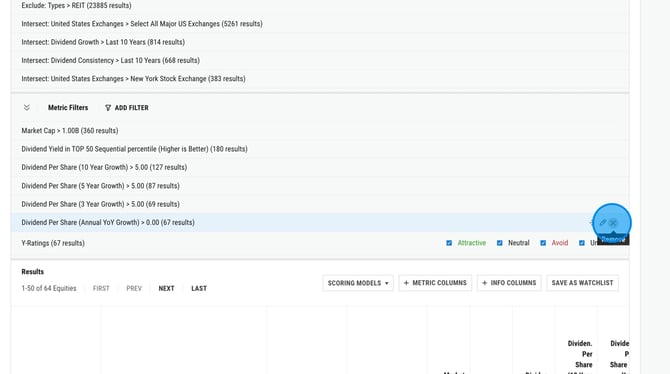Select Dividend Per Share 5 Year Growth filter

point(320,186)
